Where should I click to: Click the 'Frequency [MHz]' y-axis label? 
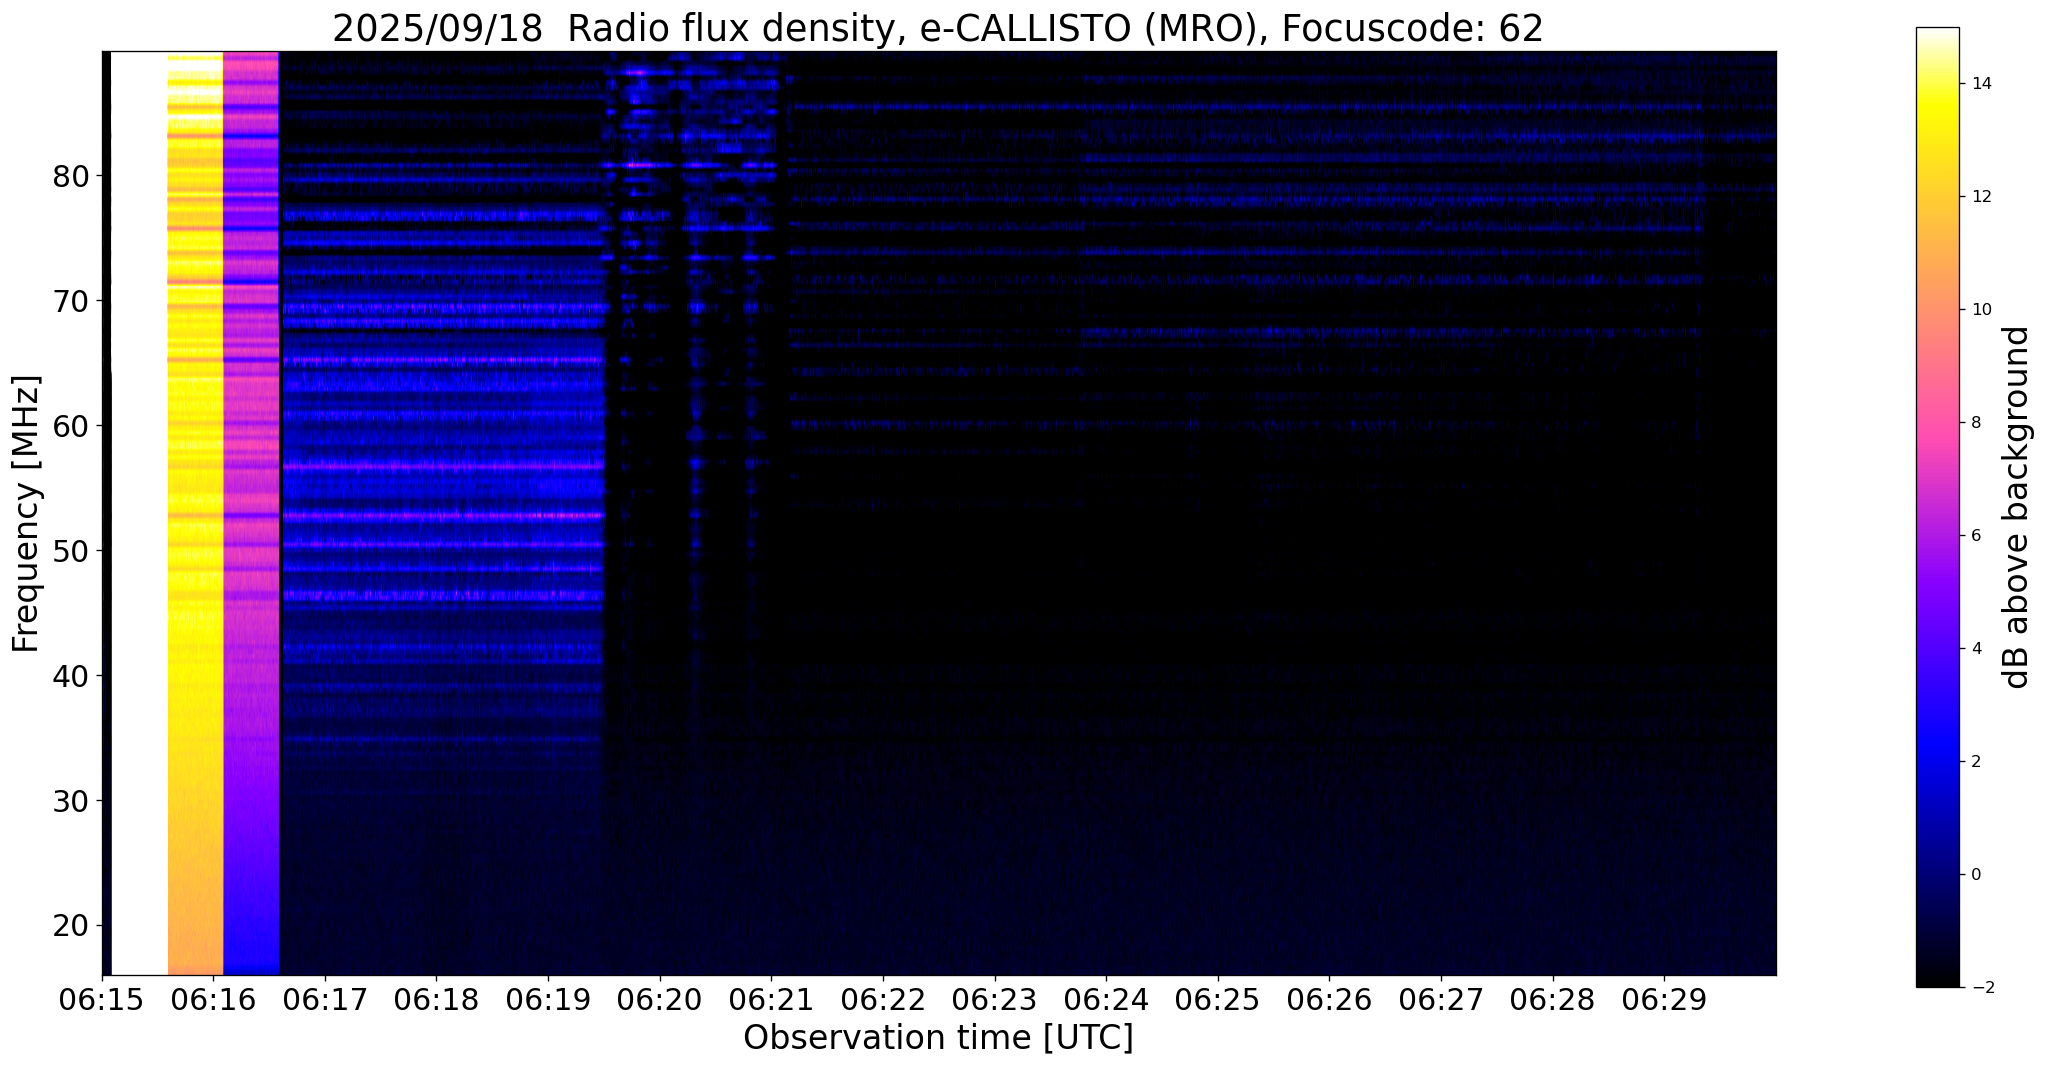(x=26, y=513)
